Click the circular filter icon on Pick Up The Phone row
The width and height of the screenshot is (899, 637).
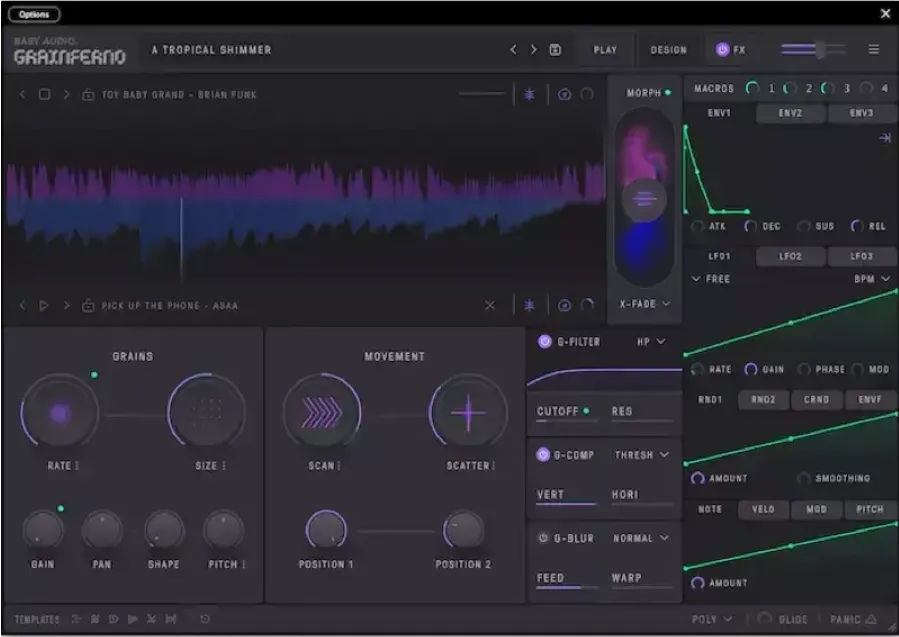point(564,306)
